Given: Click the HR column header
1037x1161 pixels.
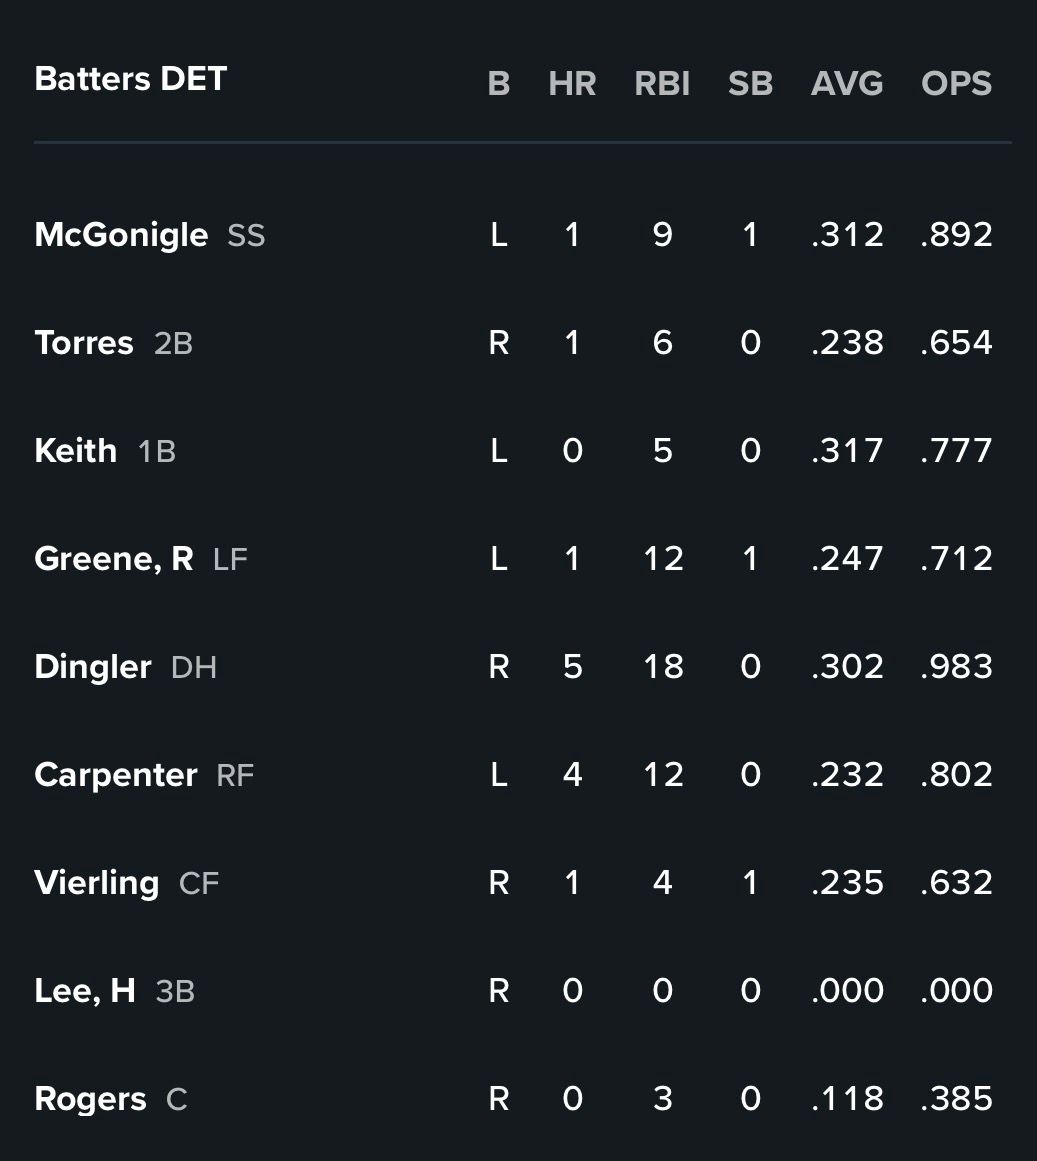Looking at the screenshot, I should (x=572, y=84).
